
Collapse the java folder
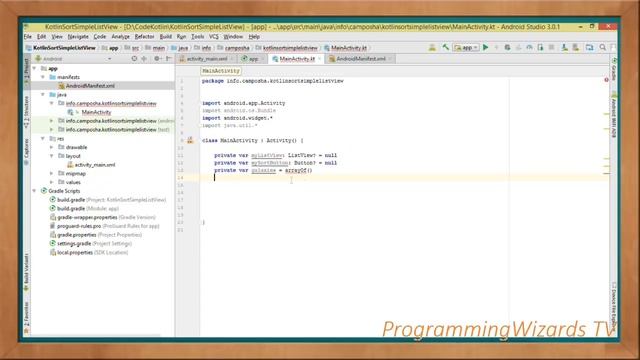(x=43, y=95)
